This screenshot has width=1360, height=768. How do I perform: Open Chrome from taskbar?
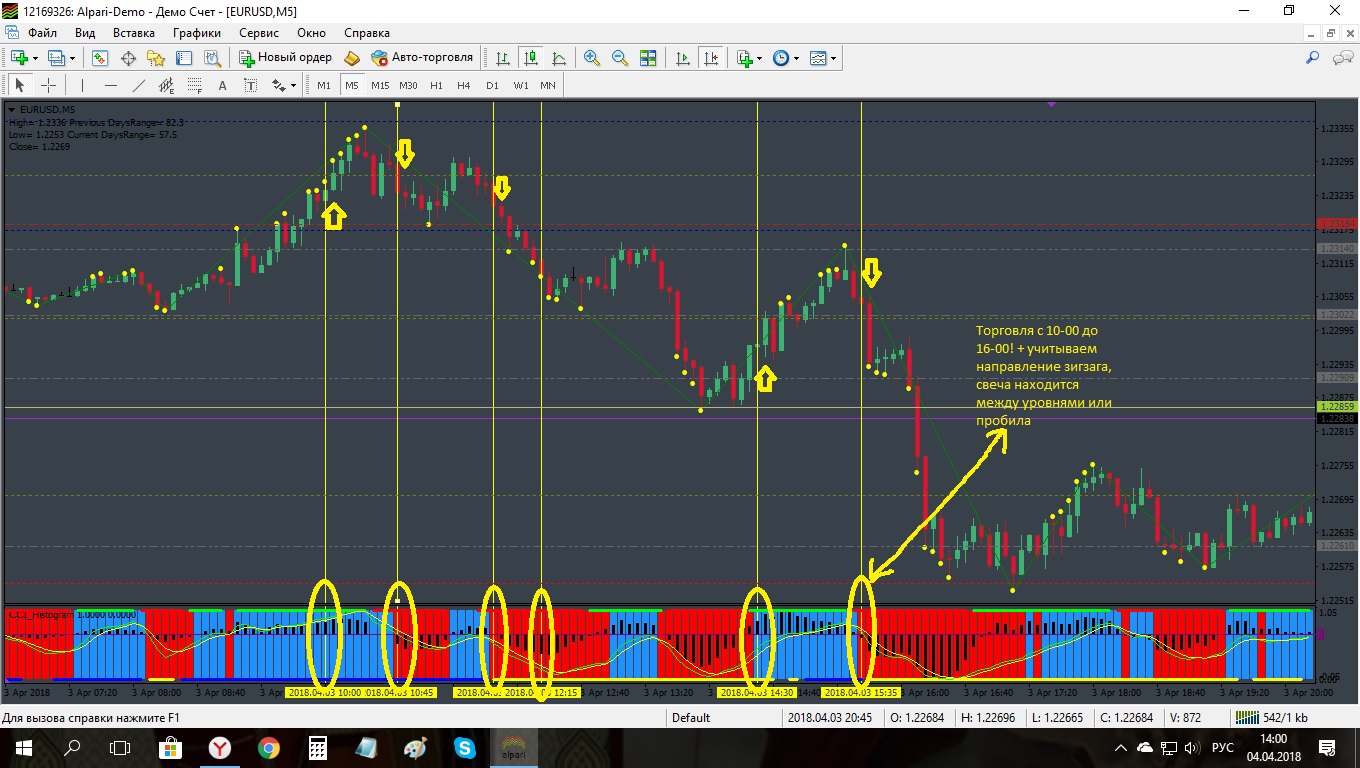click(268, 747)
